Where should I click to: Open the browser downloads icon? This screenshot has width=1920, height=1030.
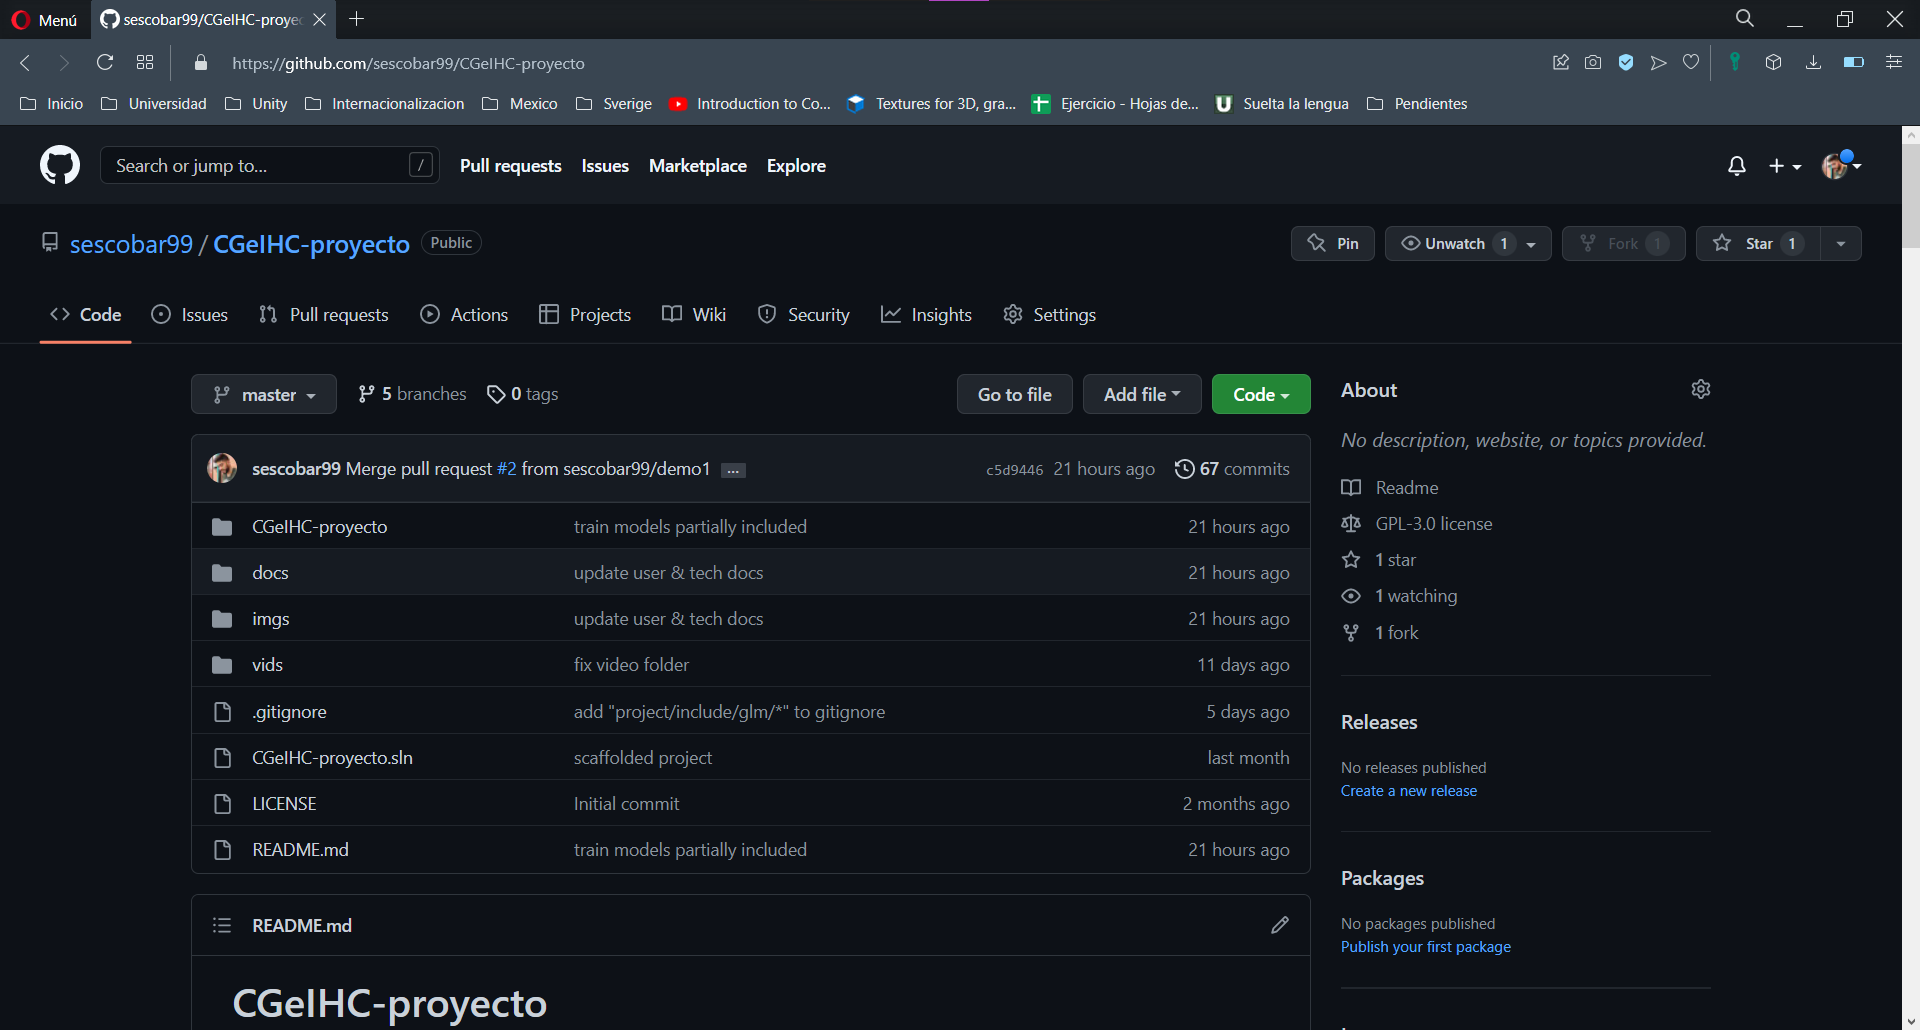1813,62
